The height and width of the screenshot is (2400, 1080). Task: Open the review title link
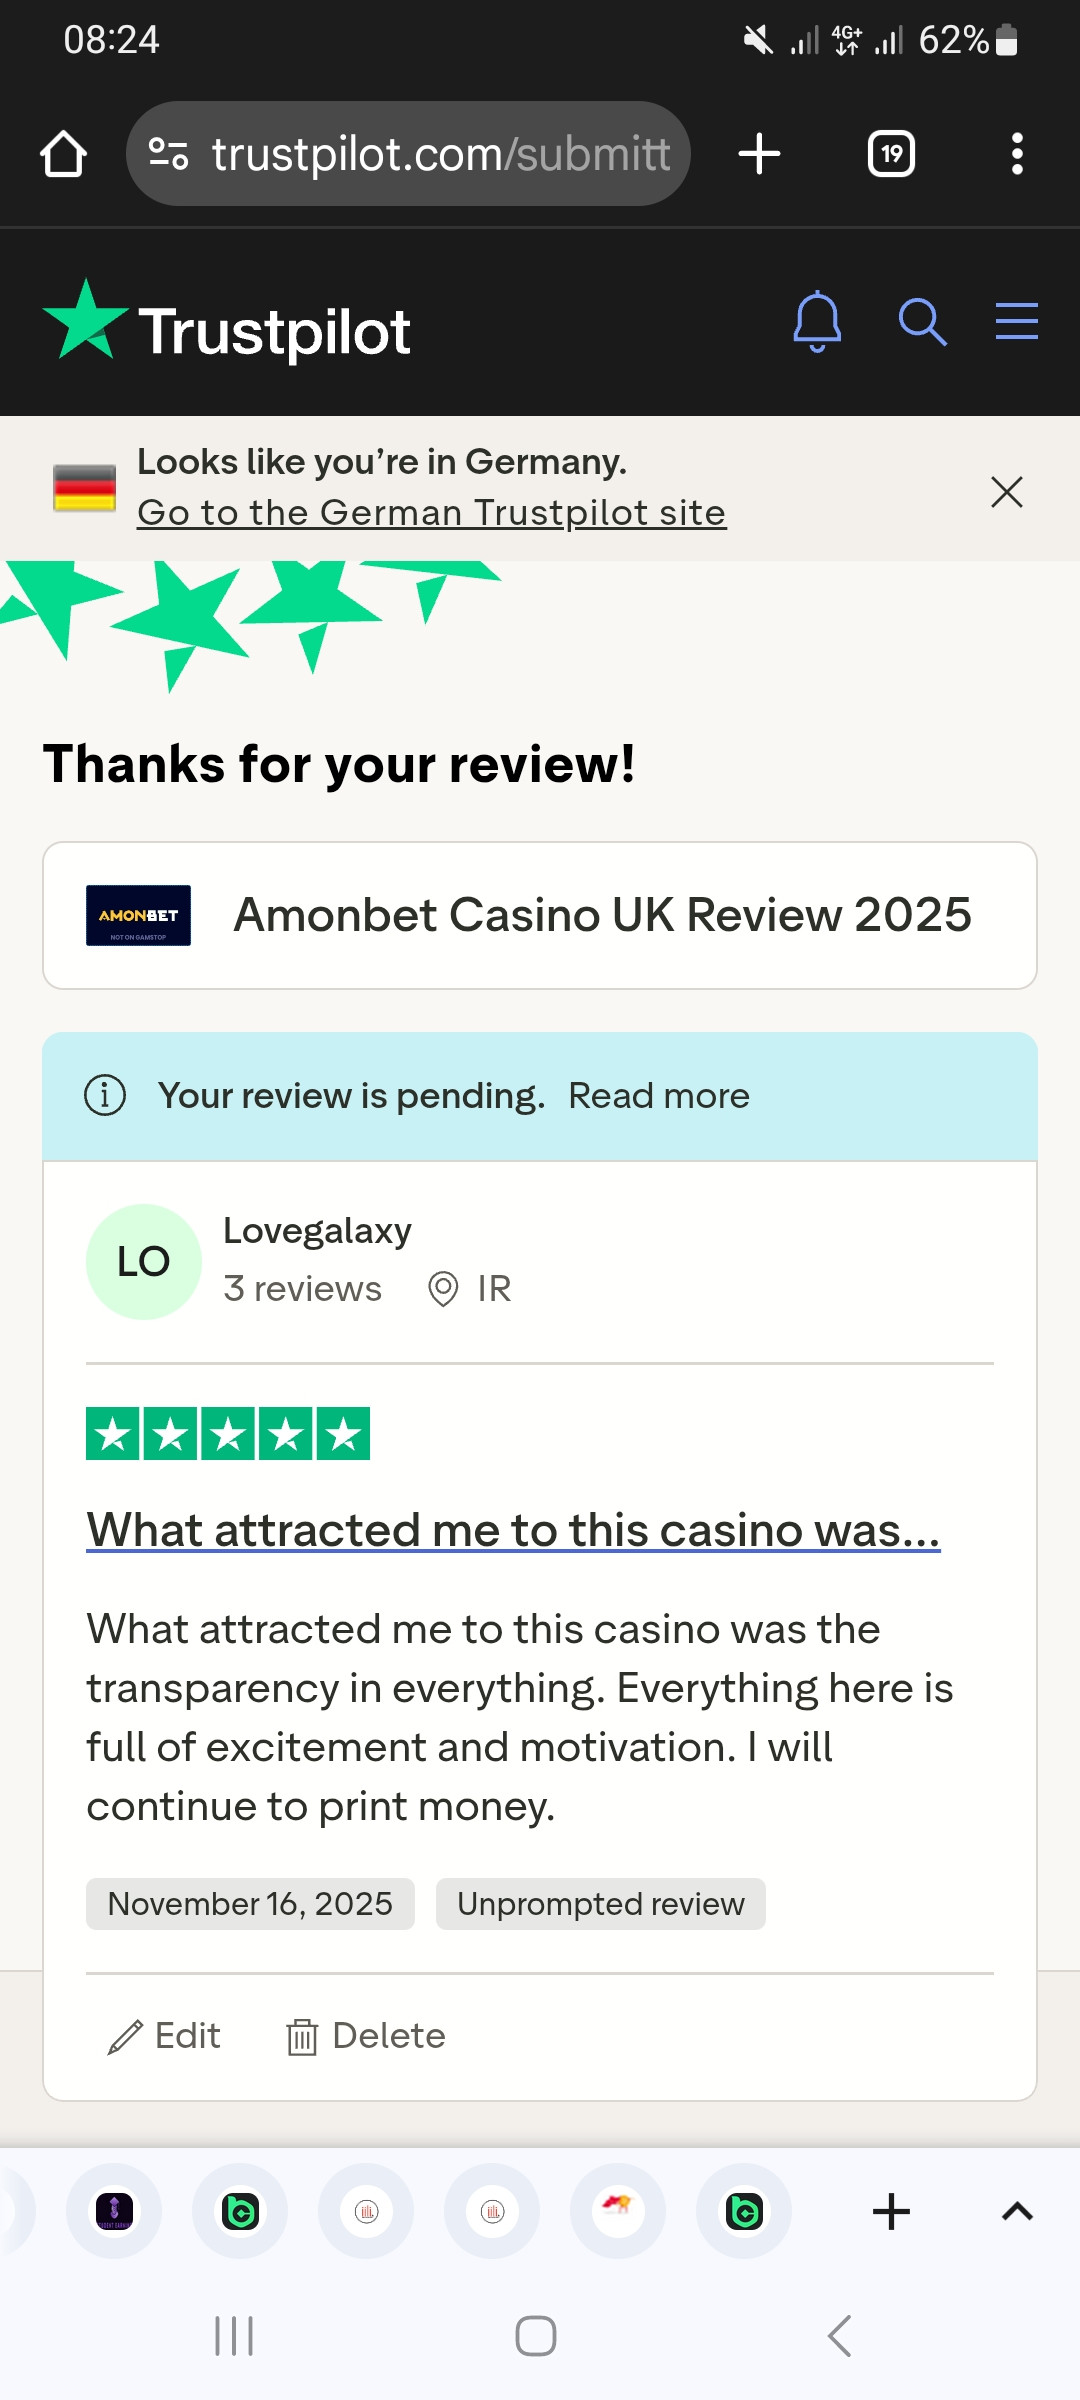coord(513,1530)
